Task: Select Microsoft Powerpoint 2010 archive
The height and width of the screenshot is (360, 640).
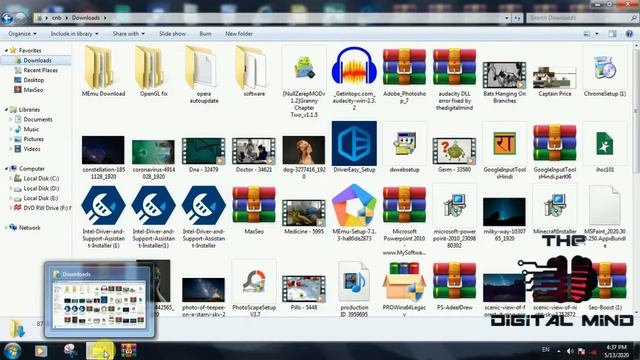Action: [404, 220]
